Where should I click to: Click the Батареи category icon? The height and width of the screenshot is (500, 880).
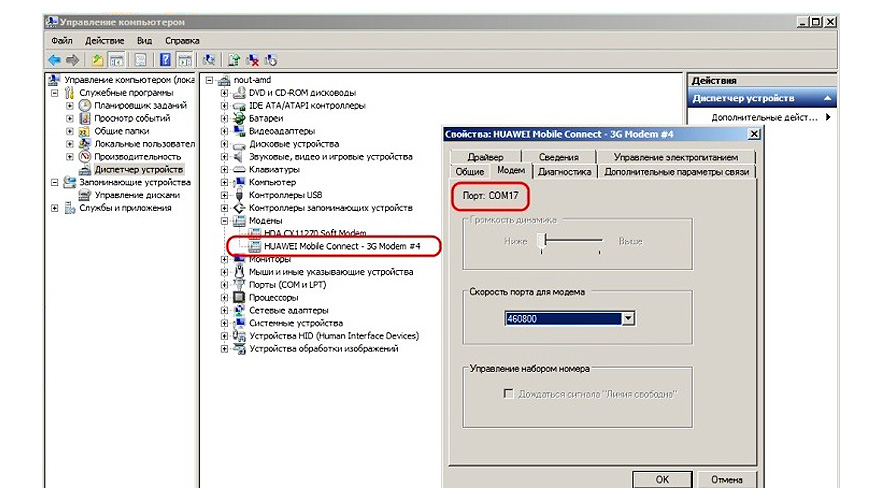pyautogui.click(x=240, y=118)
